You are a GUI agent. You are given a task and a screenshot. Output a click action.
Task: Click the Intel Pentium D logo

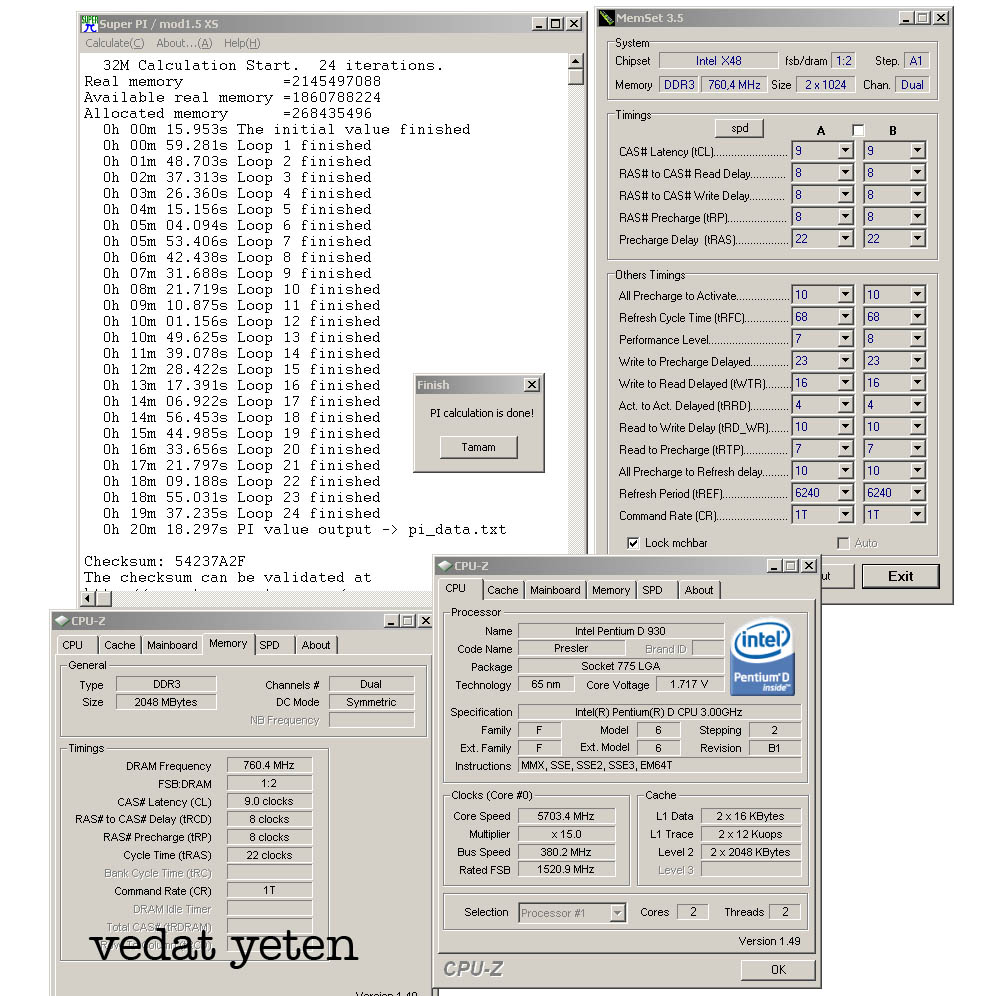pos(762,657)
